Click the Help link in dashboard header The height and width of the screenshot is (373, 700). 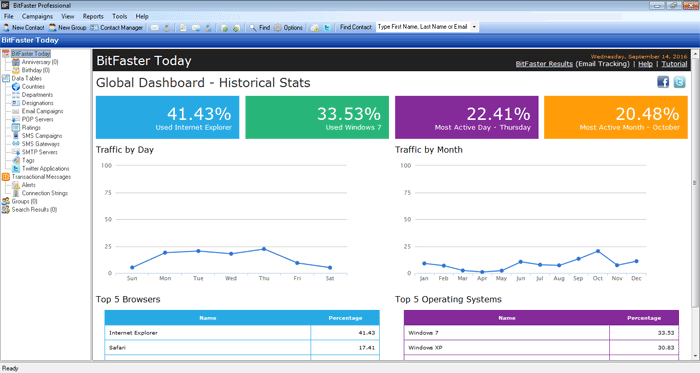(645, 64)
